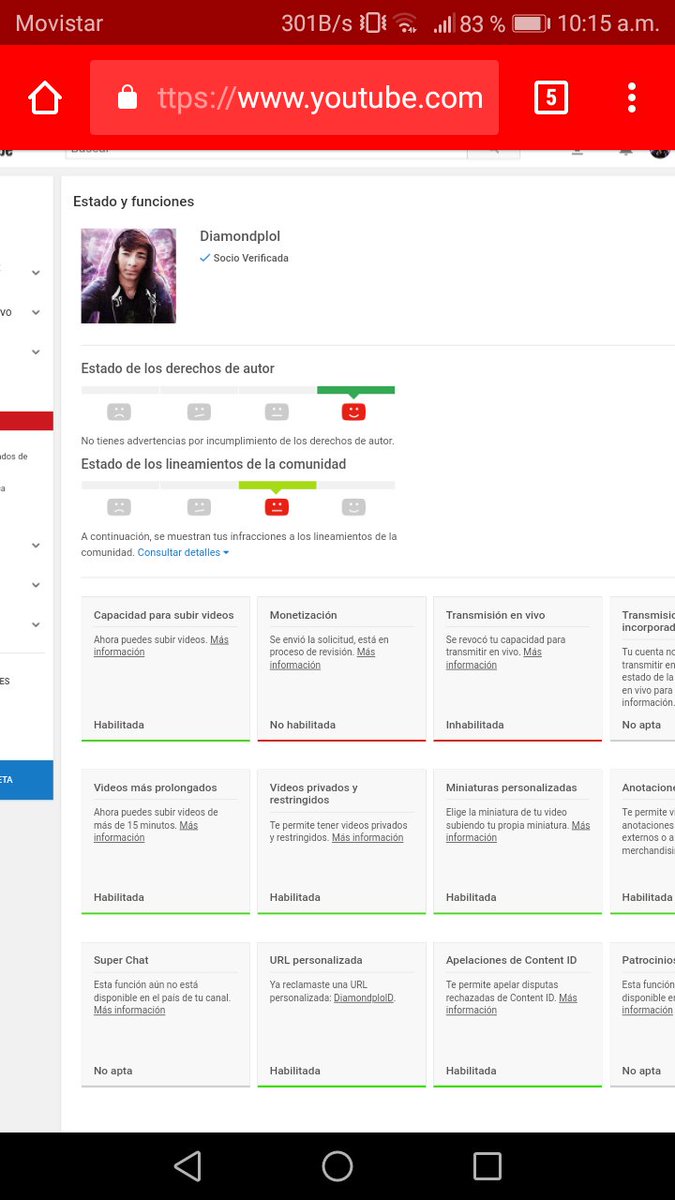The width and height of the screenshot is (675, 1200).
Task: Click the Apelaciones de Content ID card title
Action: click(x=511, y=960)
